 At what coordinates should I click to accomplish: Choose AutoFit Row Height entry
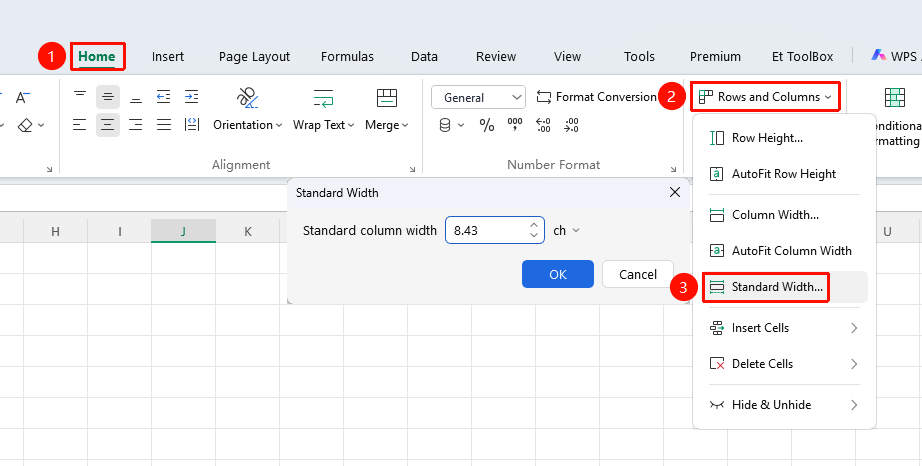click(784, 174)
